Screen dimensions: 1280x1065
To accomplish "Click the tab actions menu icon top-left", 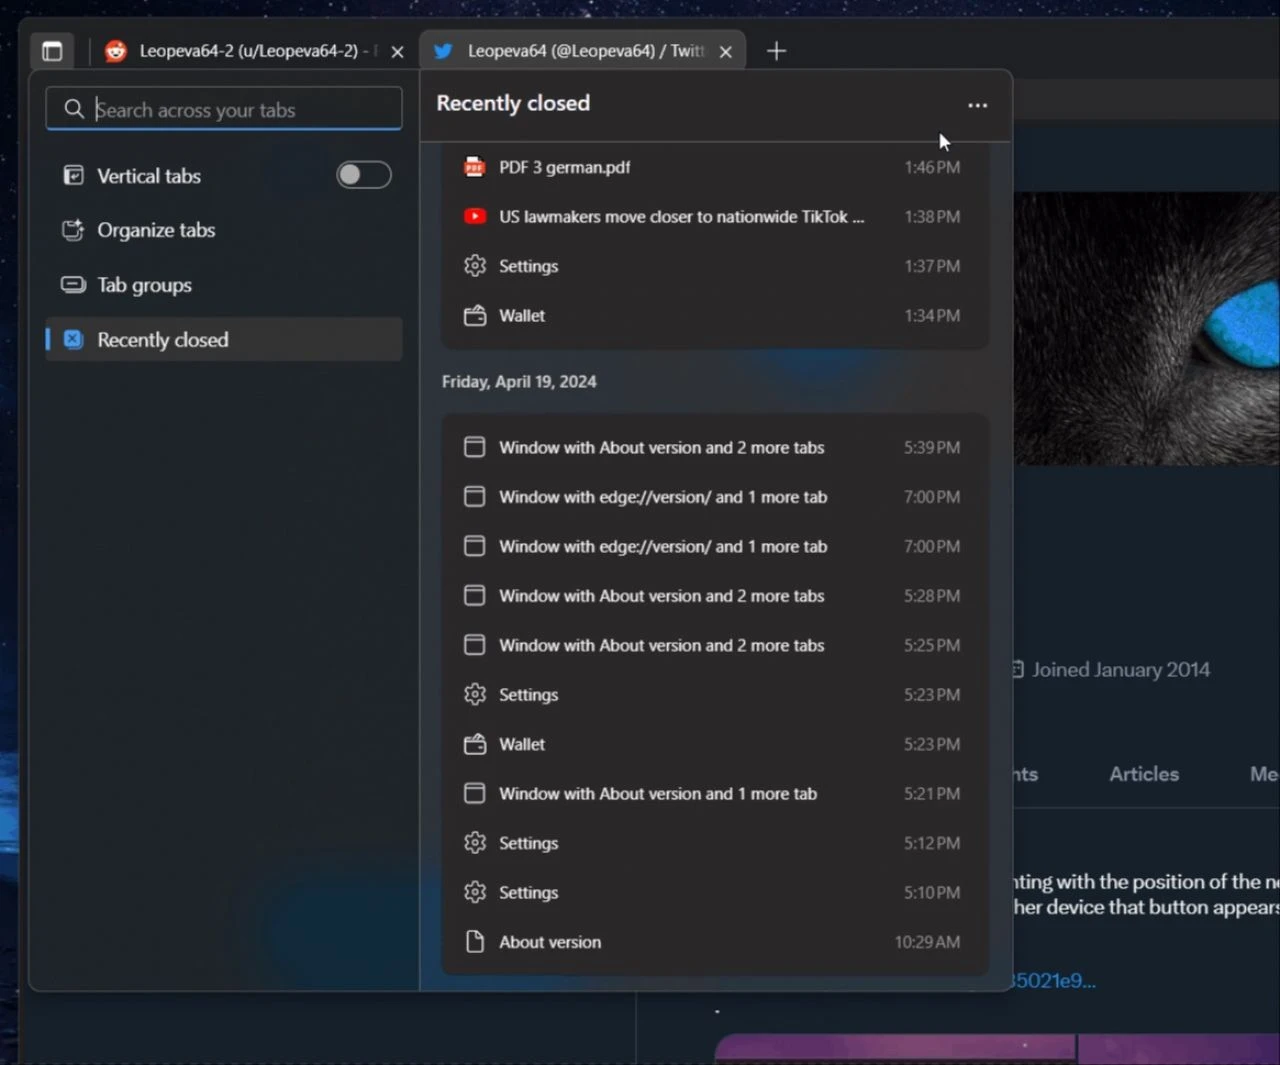I will click(52, 51).
